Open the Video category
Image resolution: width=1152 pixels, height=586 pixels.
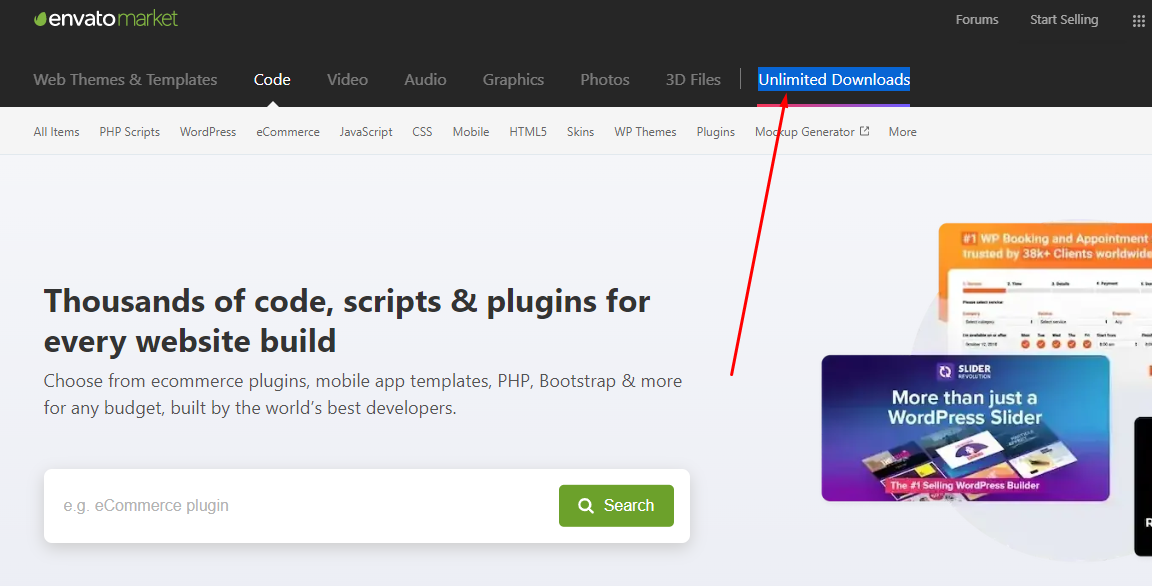[348, 79]
